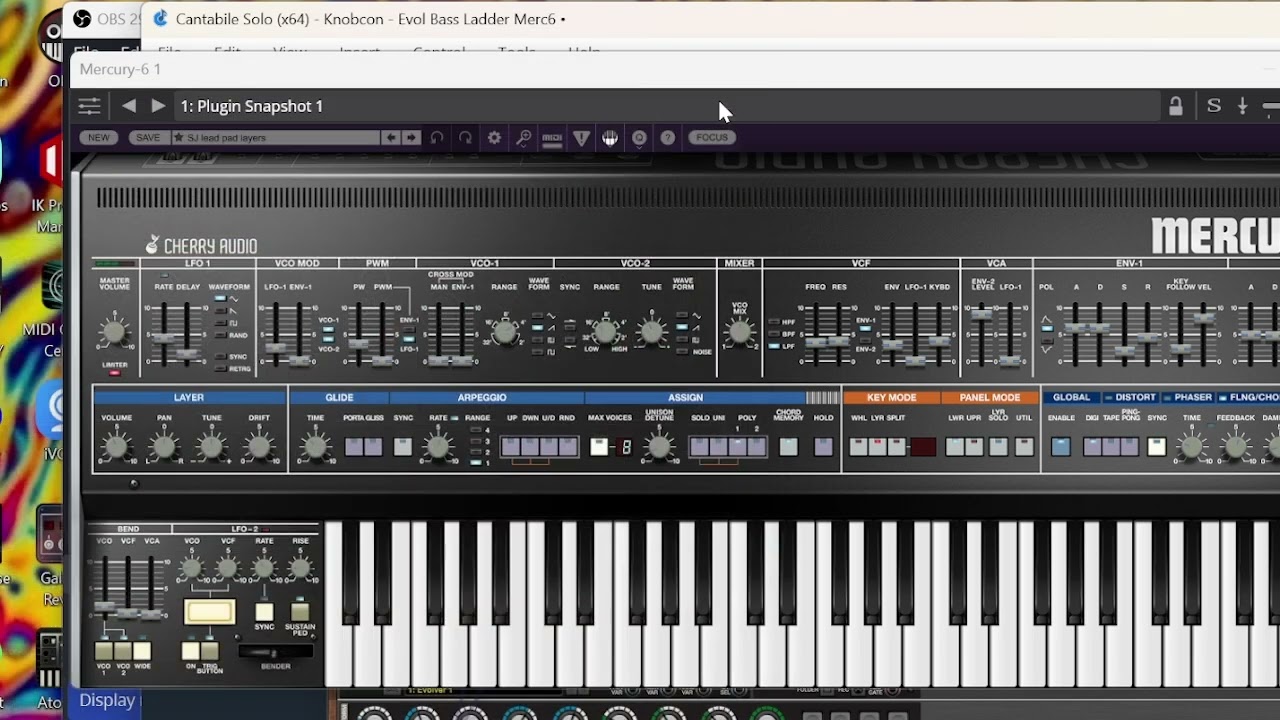Select LFO 1 sine waveform button

(x=222, y=299)
